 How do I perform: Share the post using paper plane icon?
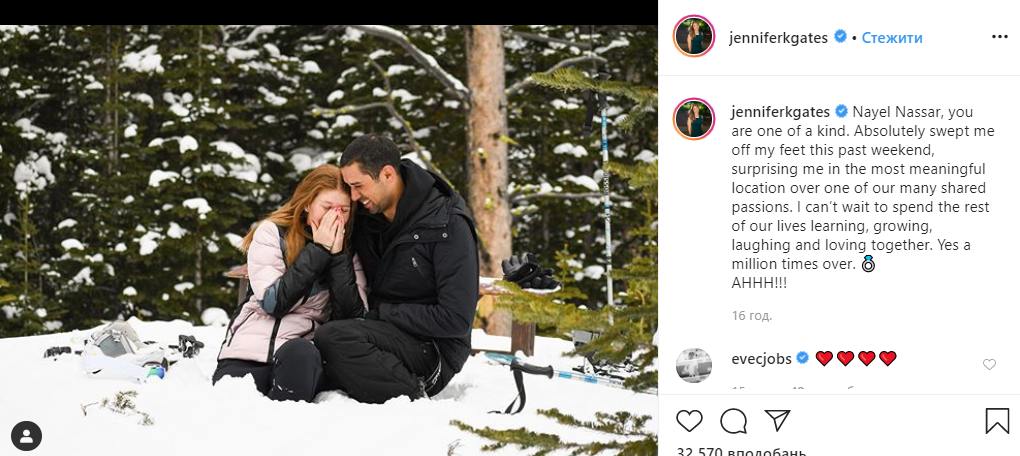point(777,421)
